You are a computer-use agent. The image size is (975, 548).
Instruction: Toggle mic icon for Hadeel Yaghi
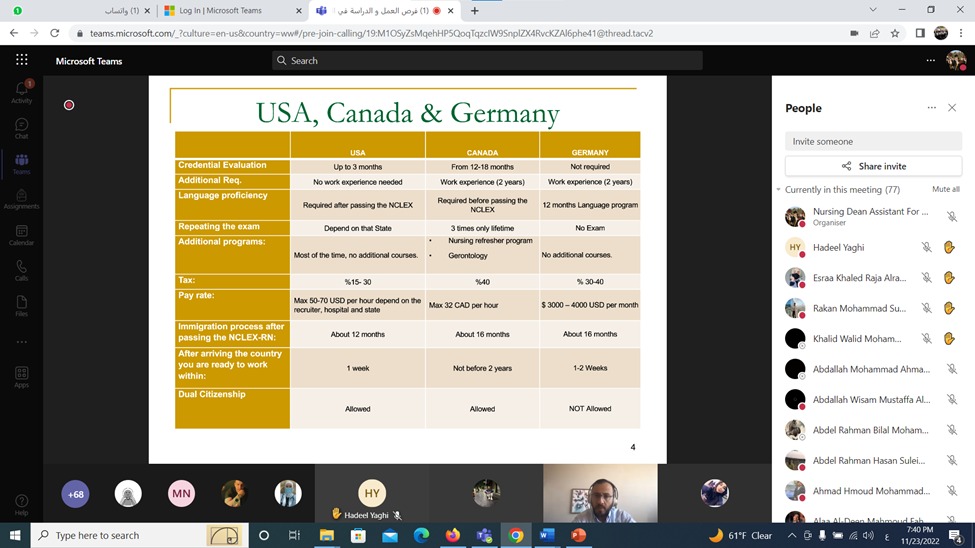click(x=926, y=247)
